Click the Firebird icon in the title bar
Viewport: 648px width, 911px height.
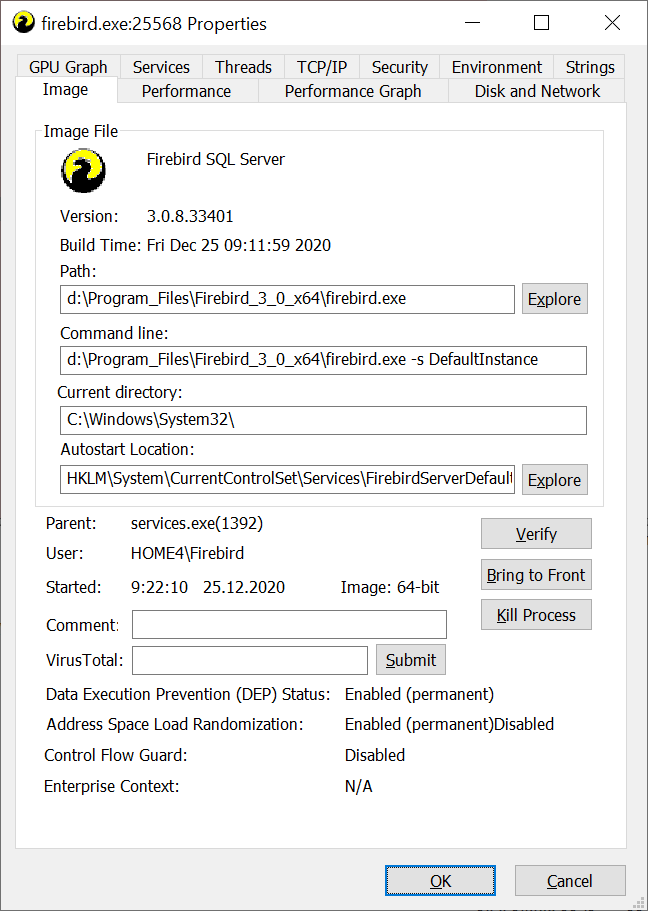tap(23, 23)
